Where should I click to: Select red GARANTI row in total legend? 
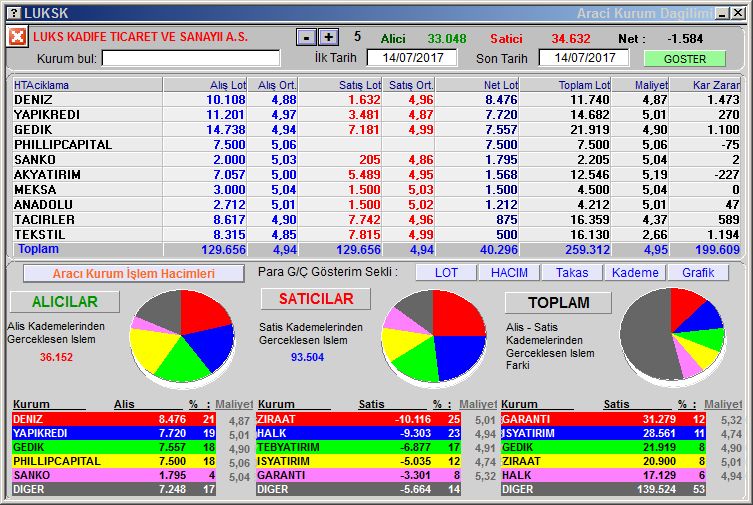(603, 419)
